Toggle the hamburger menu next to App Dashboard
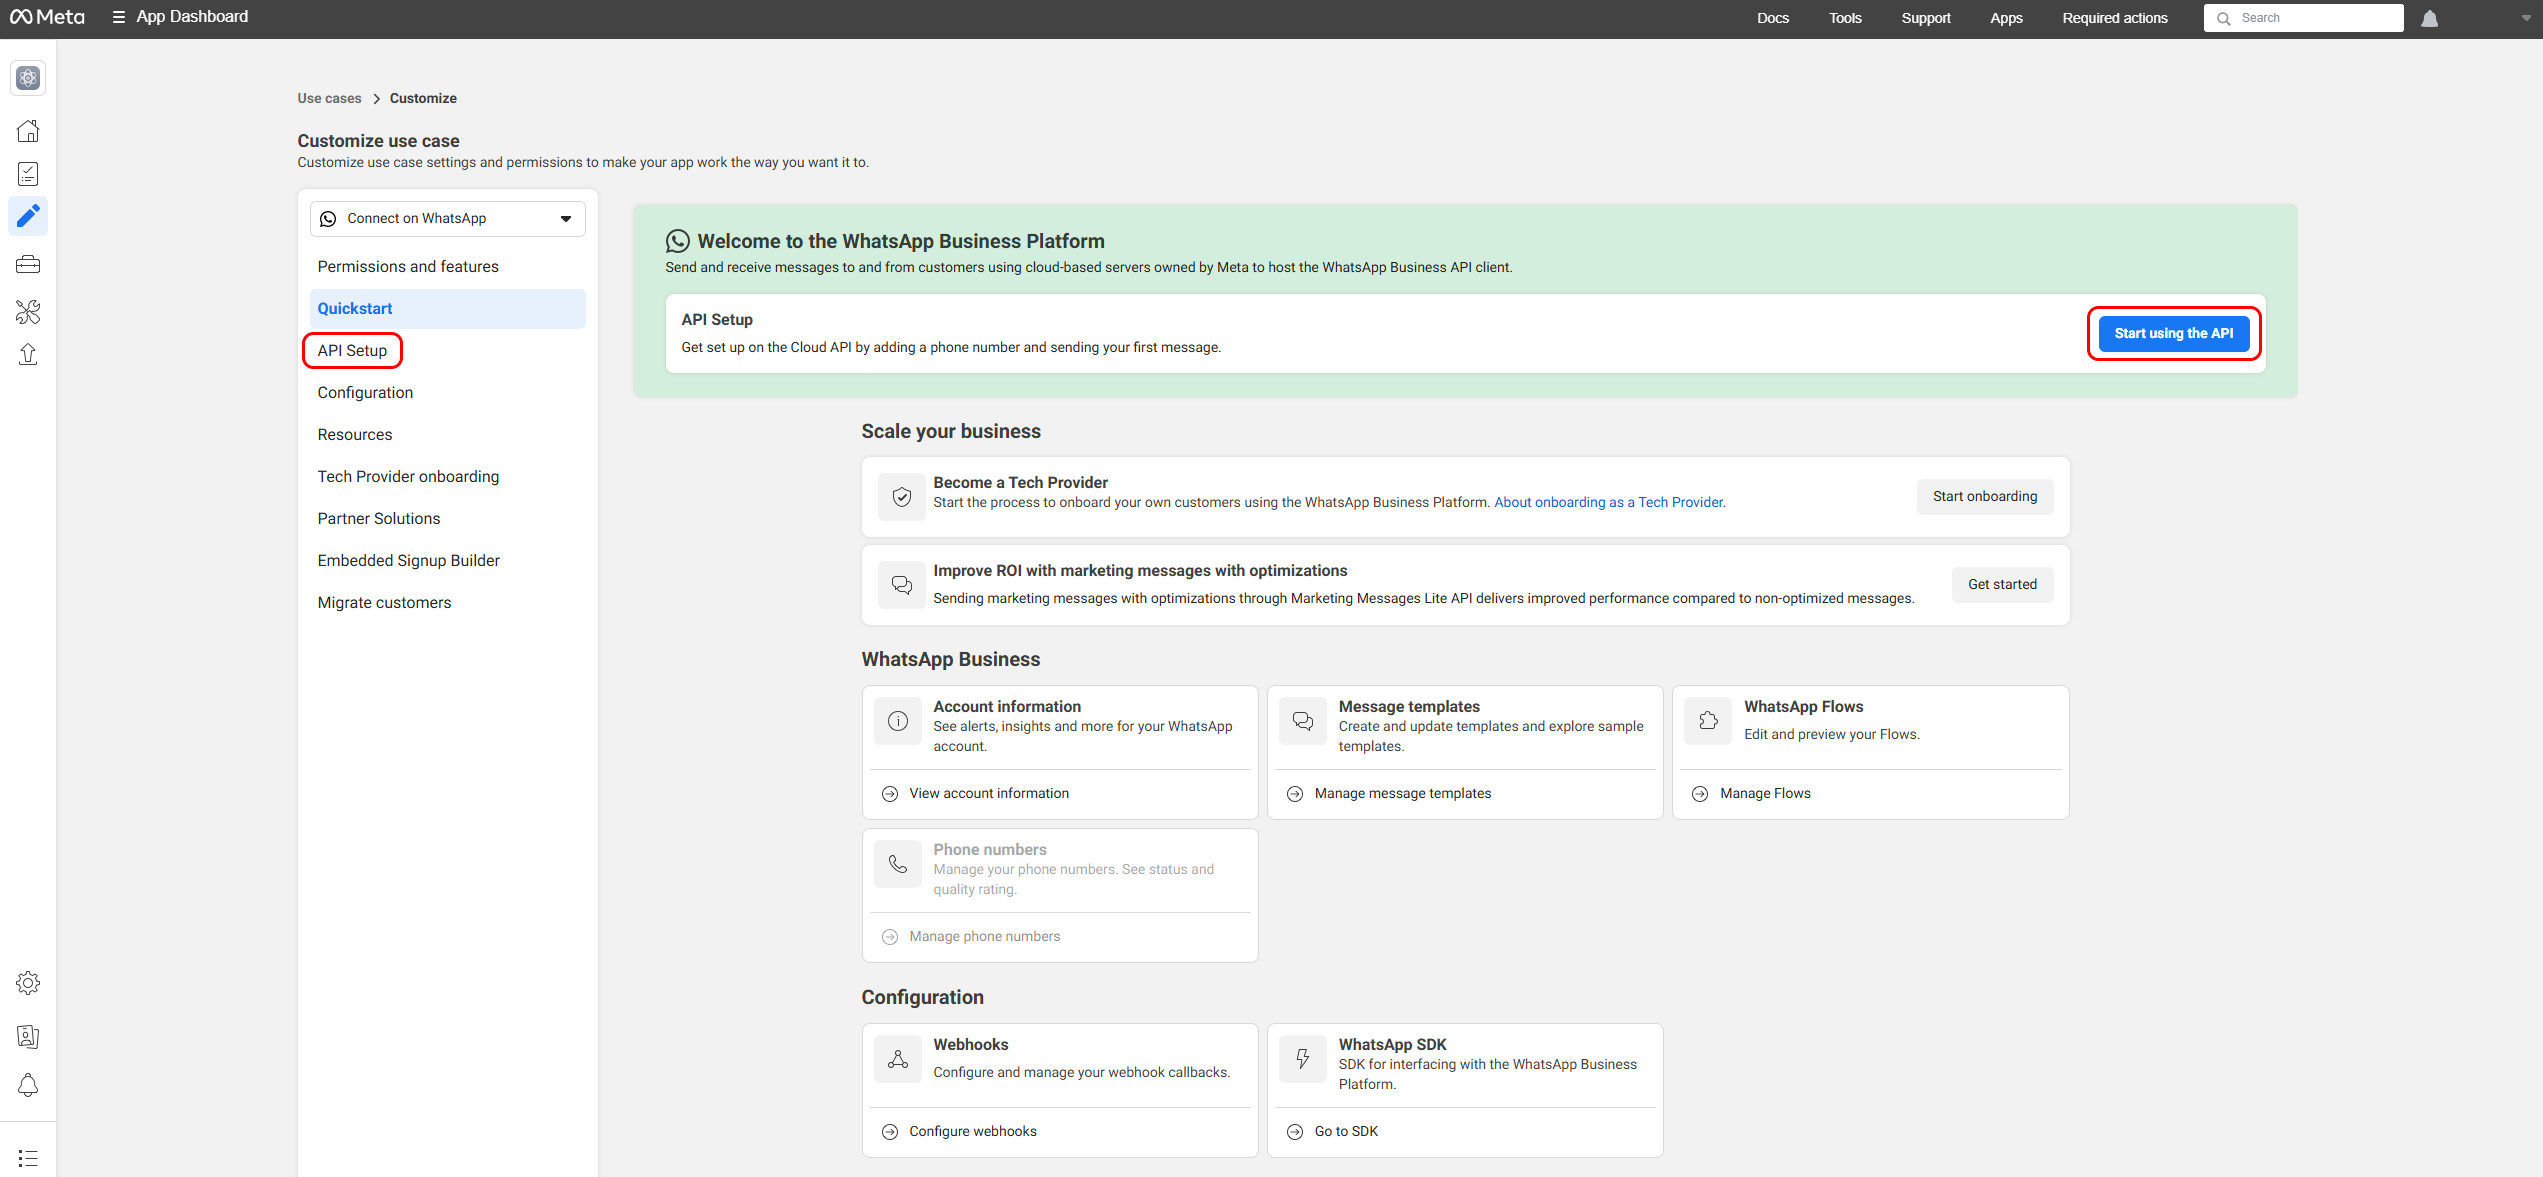The image size is (2543, 1177). [118, 17]
